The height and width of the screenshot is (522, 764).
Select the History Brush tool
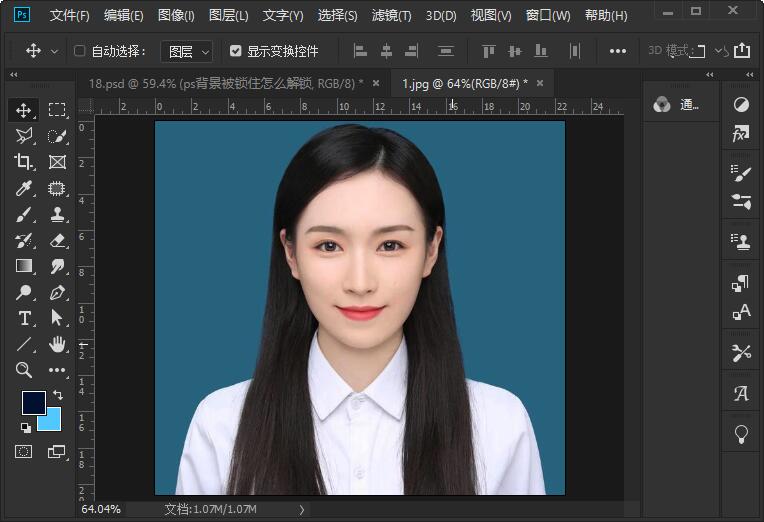(x=23, y=240)
